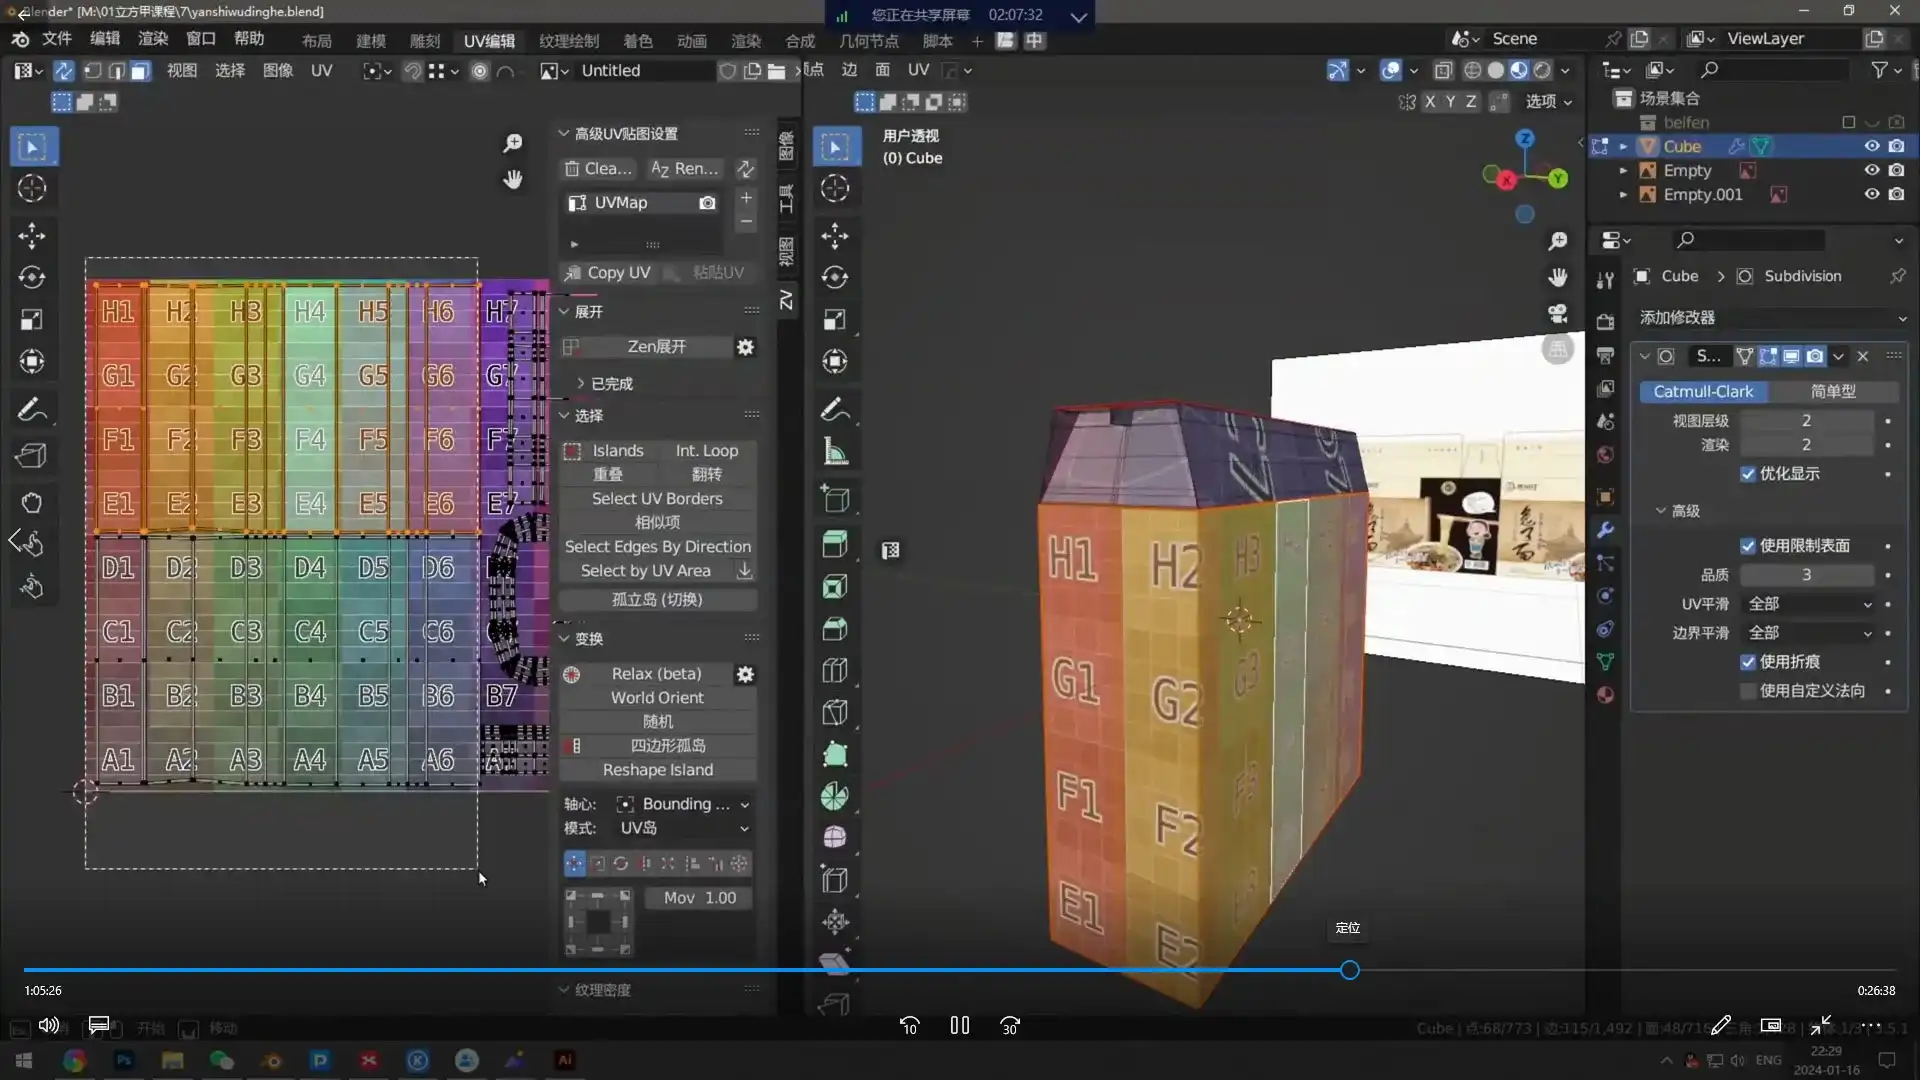Enable 使用自定义法向 checkbox
1920x1080 pixels.
[1747, 691]
